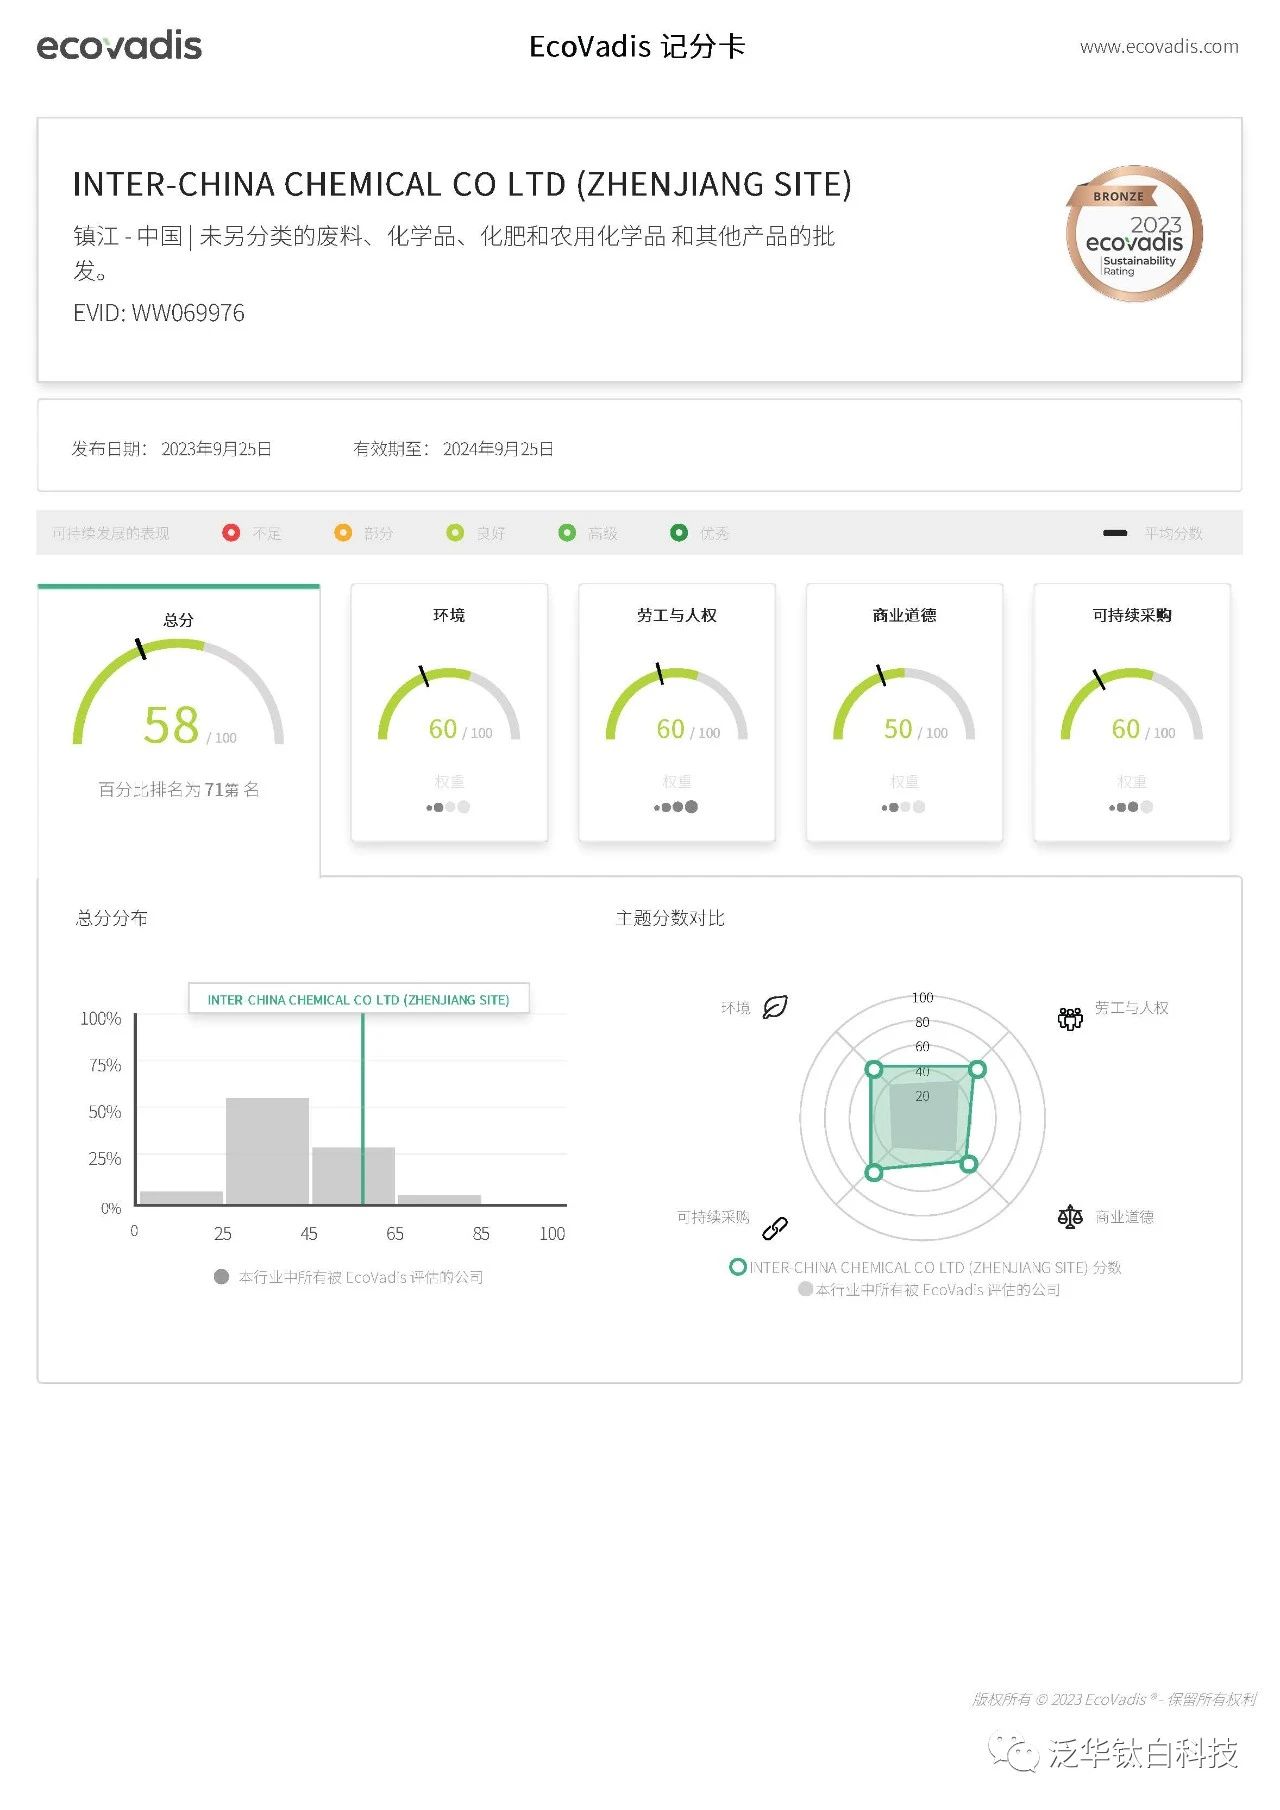
Task: Click the radar chart top-right 劳工与人权 data point
Action: (978, 1069)
